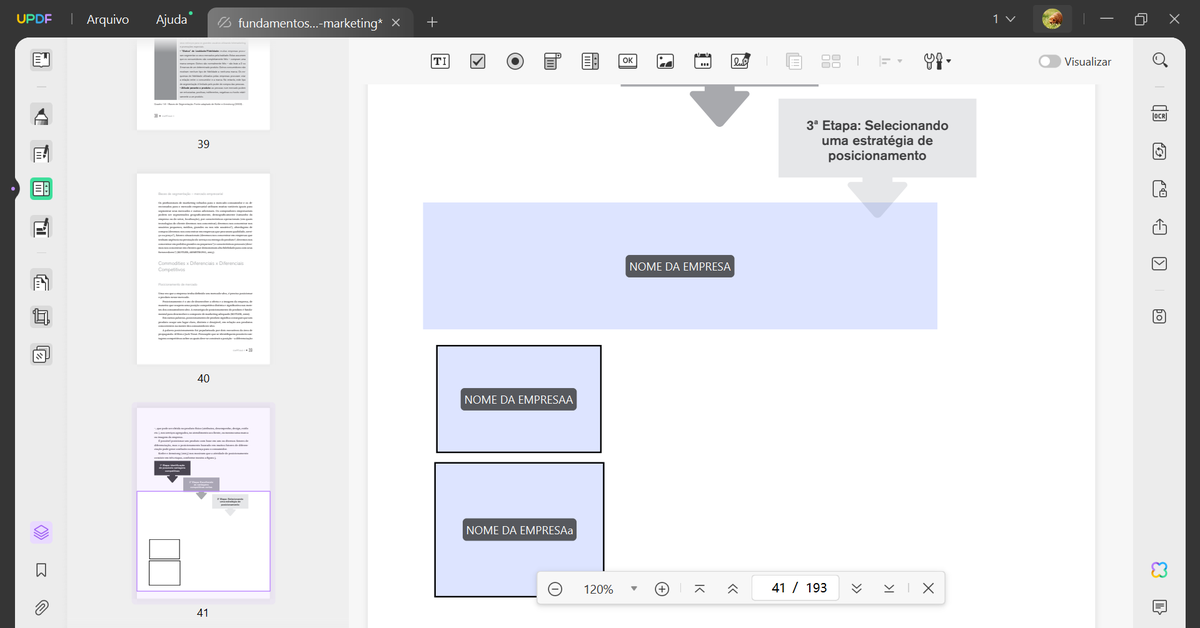Zoom in with the plus button
Image resolution: width=1200 pixels, height=628 pixels.
pyautogui.click(x=662, y=589)
